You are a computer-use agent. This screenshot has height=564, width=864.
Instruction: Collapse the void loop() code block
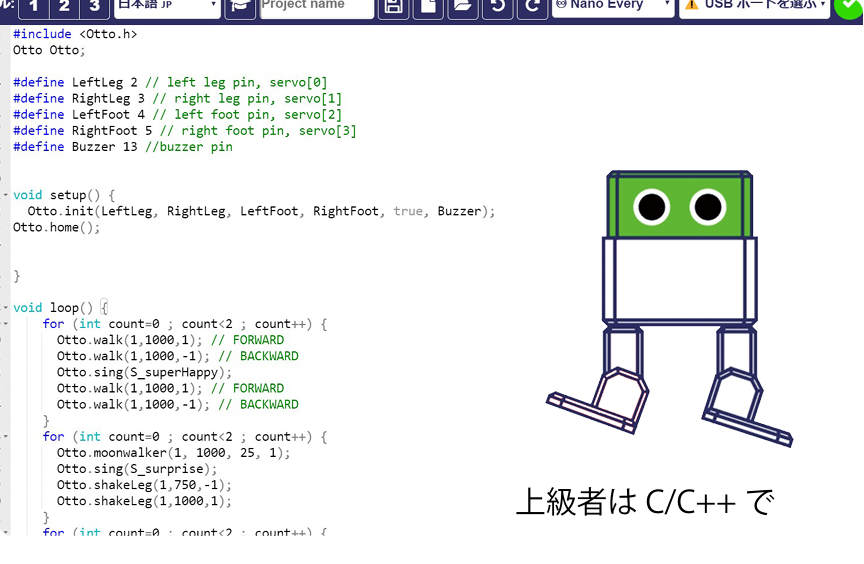[6, 308]
